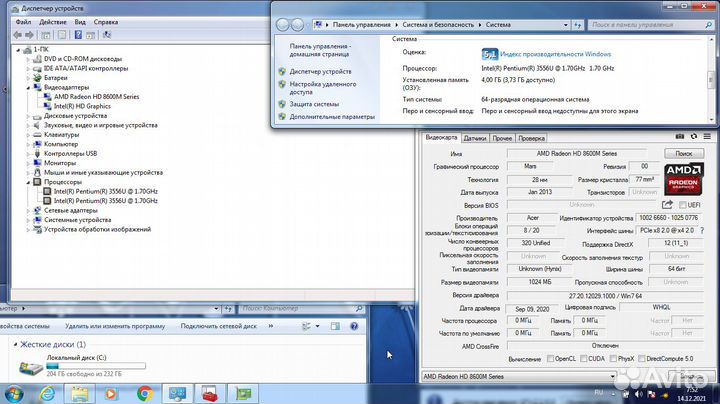This screenshot has height=404, width=720.
Task: Open Справка menu in Device Manager
Action: click(x=106, y=22)
